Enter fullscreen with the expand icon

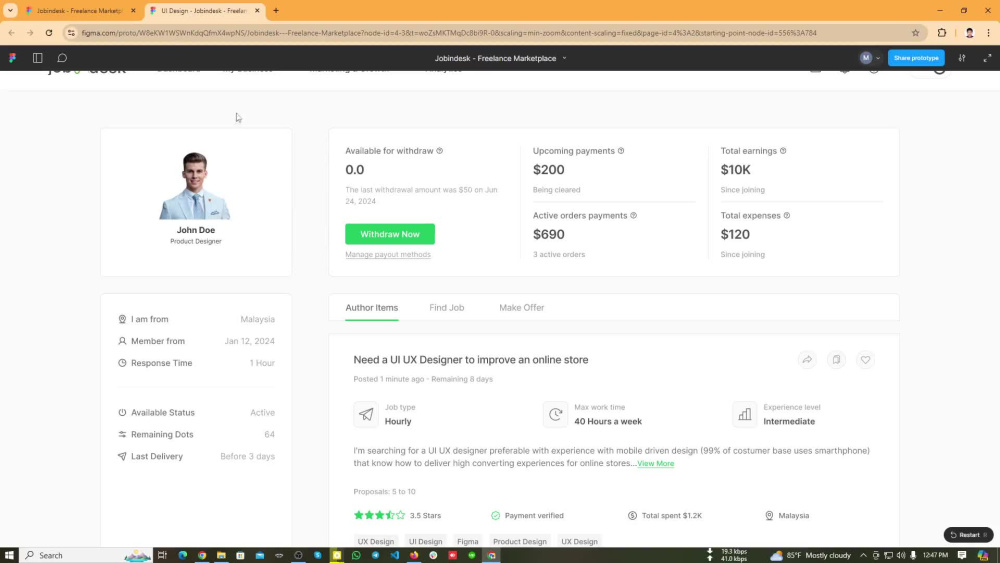click(x=987, y=58)
